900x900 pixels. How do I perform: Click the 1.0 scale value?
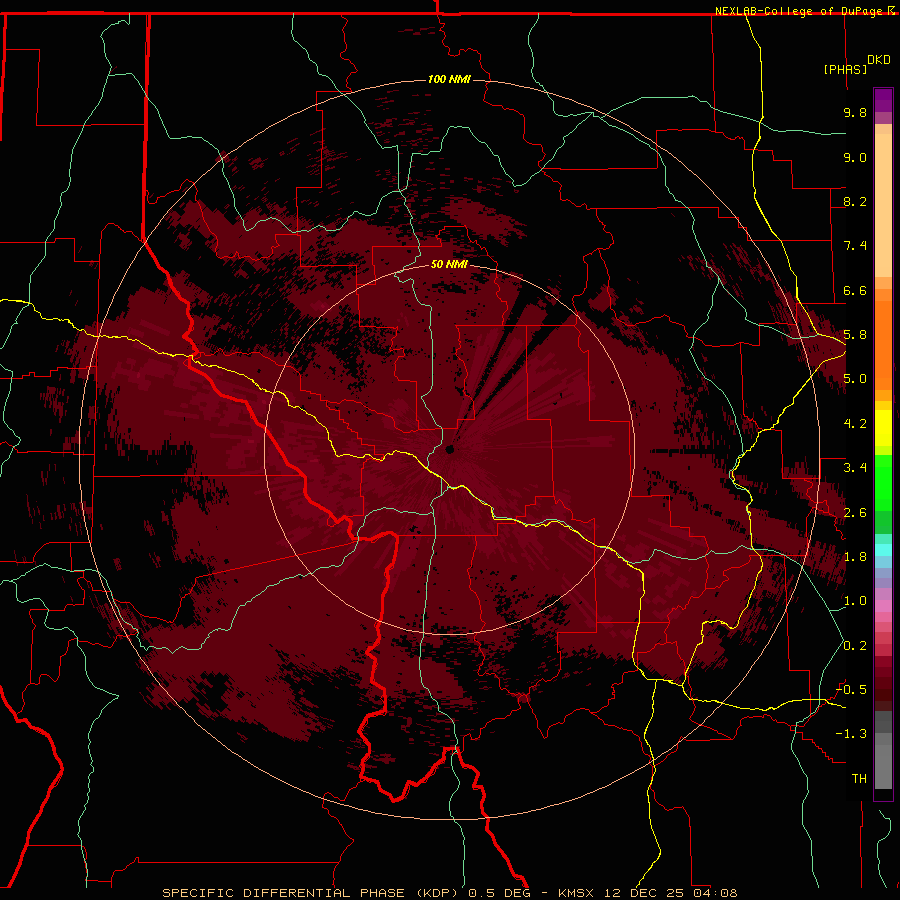click(x=855, y=601)
